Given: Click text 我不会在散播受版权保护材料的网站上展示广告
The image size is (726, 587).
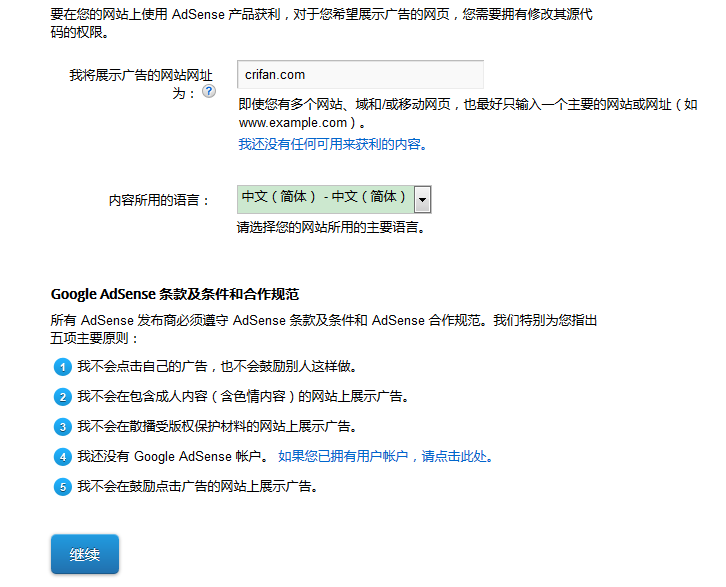Looking at the screenshot, I should coord(218,426).
